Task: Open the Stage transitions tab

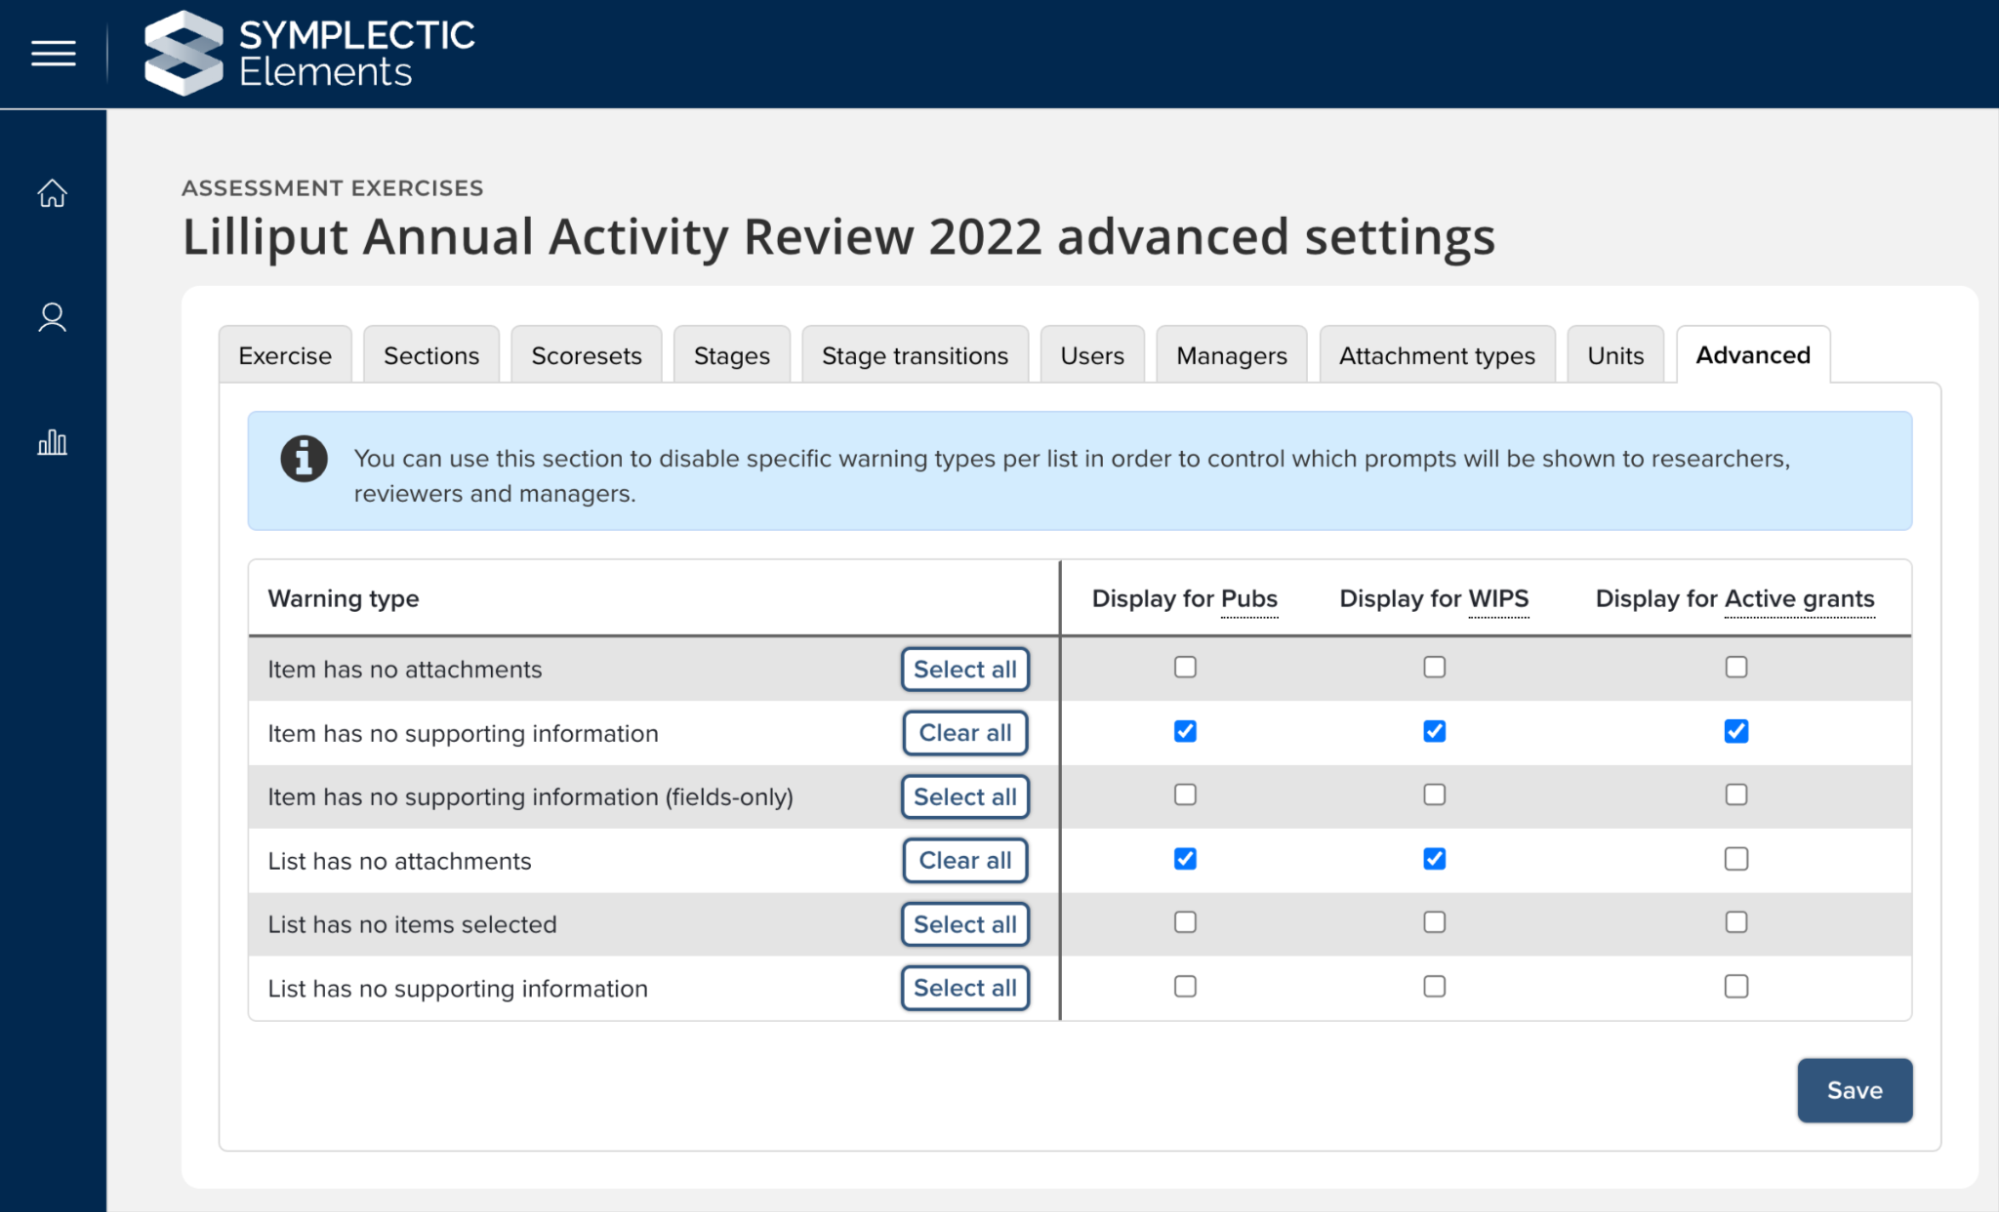Action: coord(914,356)
